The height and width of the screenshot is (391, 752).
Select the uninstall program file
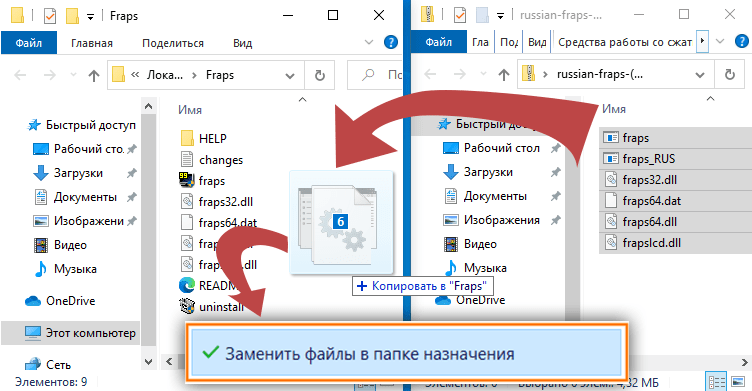212,307
